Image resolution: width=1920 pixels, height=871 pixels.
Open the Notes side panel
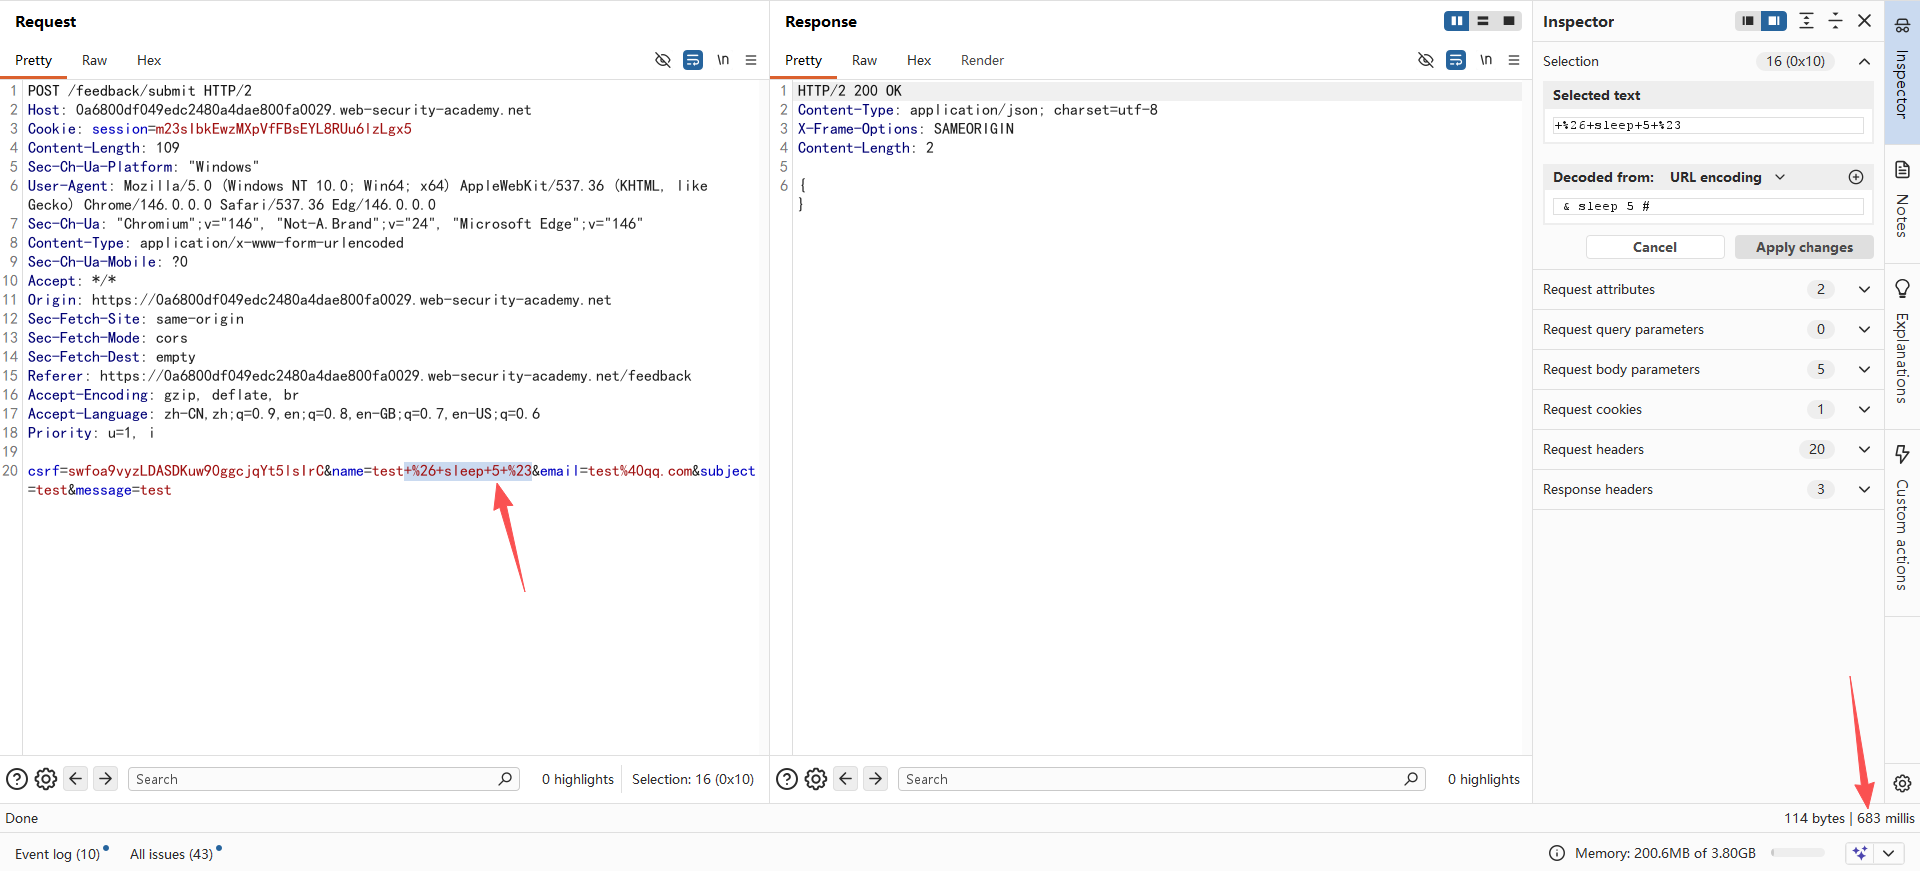coord(1902,198)
